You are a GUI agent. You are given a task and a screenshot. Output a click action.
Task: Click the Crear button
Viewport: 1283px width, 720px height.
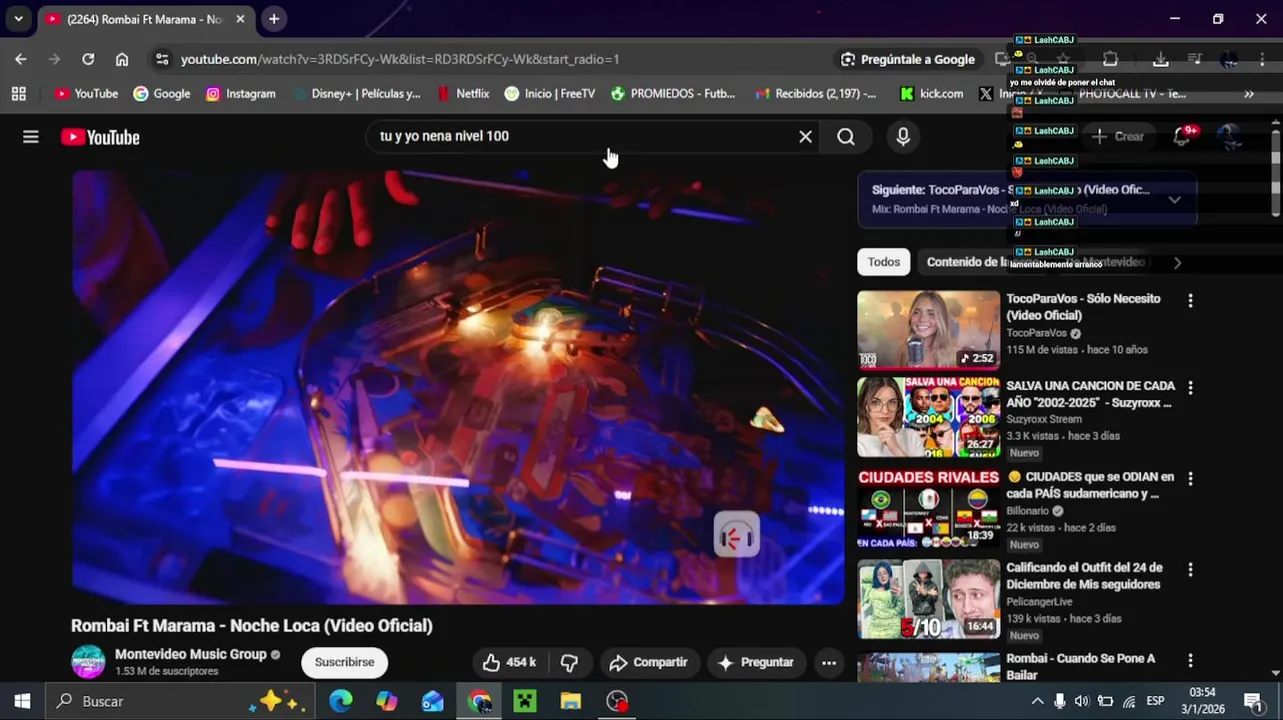click(x=1118, y=136)
